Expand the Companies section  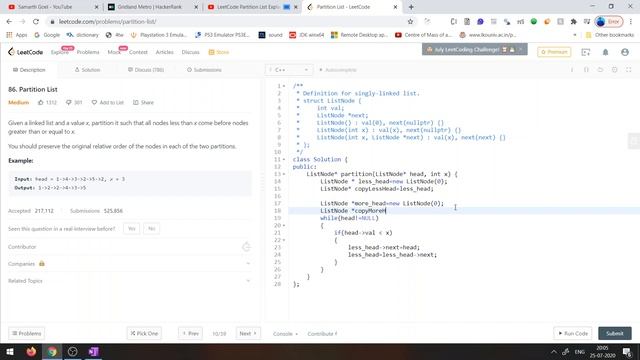(x=129, y=264)
